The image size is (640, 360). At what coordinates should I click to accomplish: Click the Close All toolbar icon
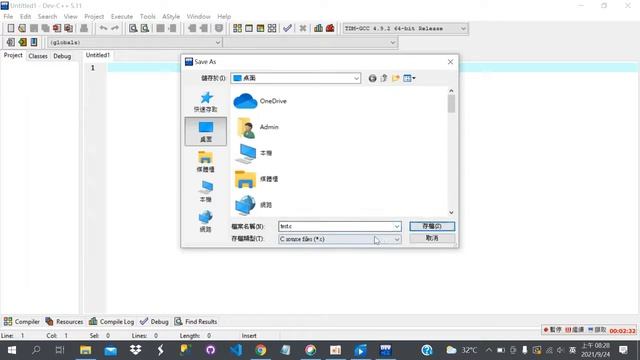(x=69, y=28)
